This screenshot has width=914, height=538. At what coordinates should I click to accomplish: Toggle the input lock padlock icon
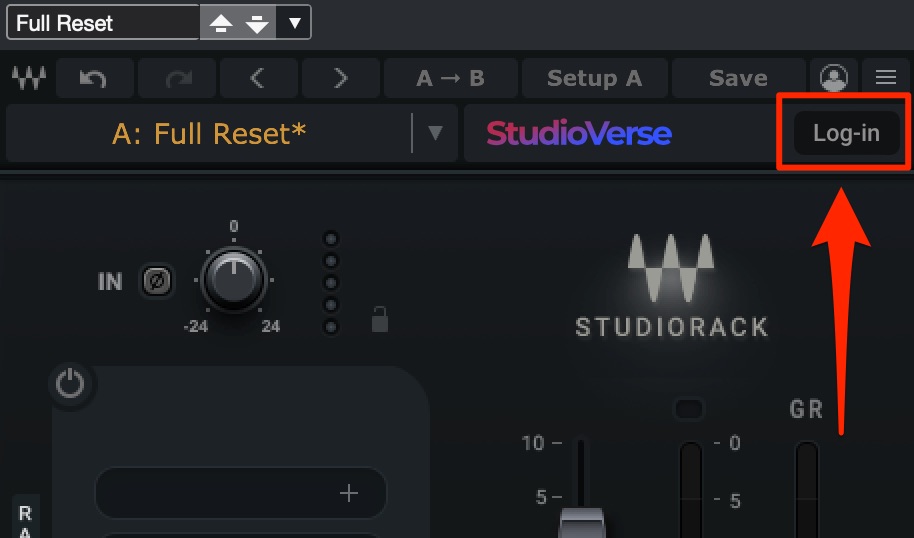[380, 319]
